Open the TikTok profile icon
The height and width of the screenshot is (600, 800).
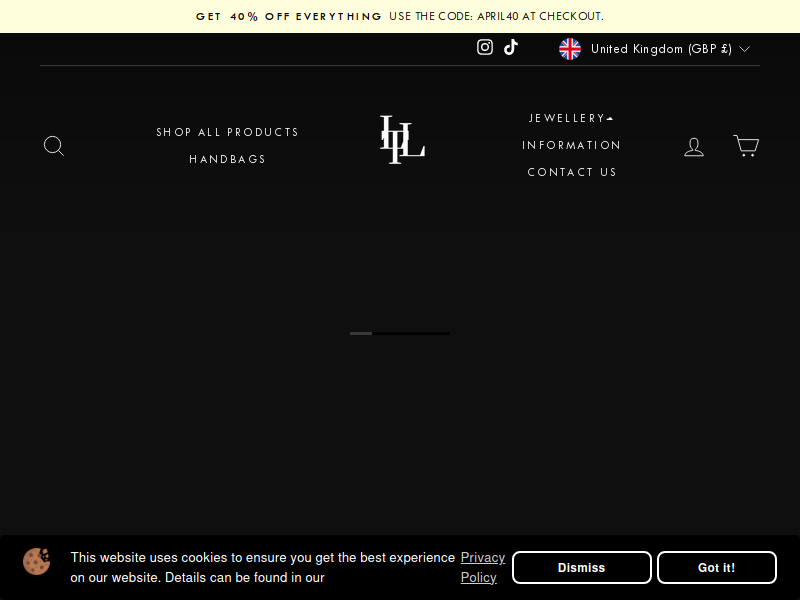511,47
